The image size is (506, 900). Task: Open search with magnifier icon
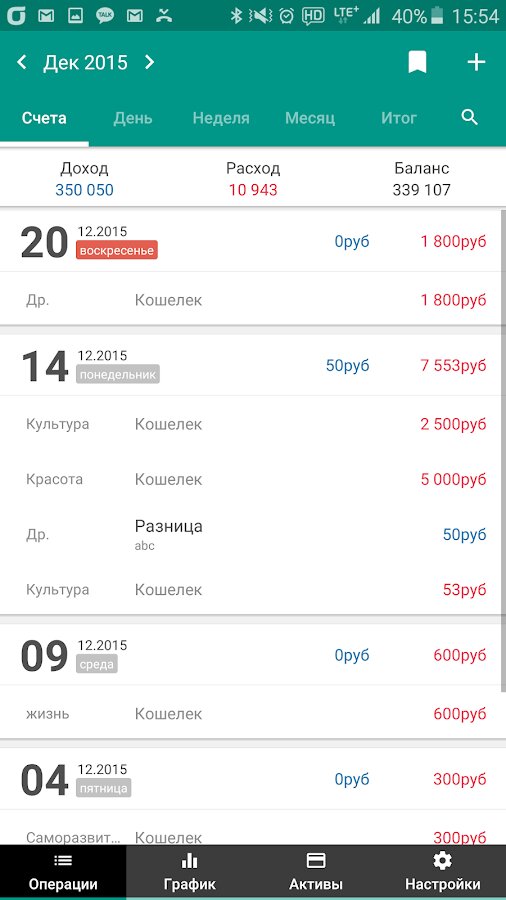click(x=470, y=118)
